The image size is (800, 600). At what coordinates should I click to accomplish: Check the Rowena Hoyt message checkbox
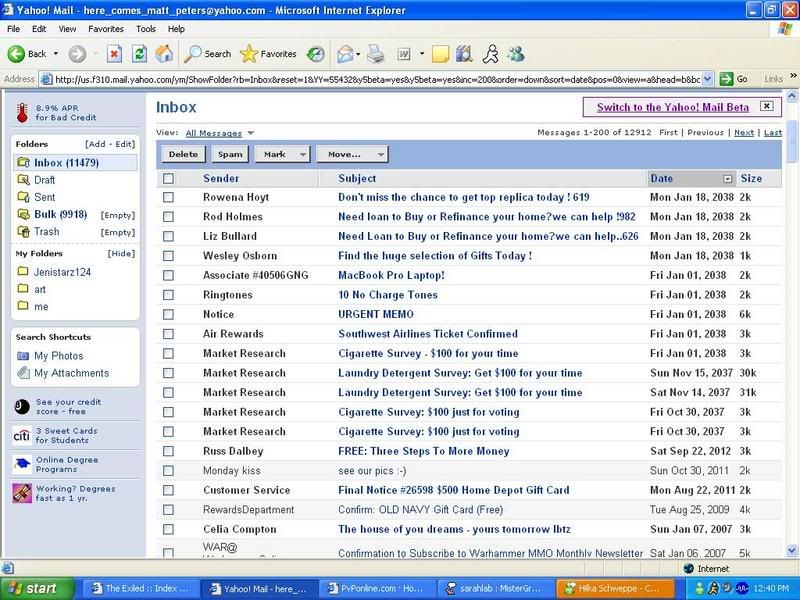coord(168,197)
